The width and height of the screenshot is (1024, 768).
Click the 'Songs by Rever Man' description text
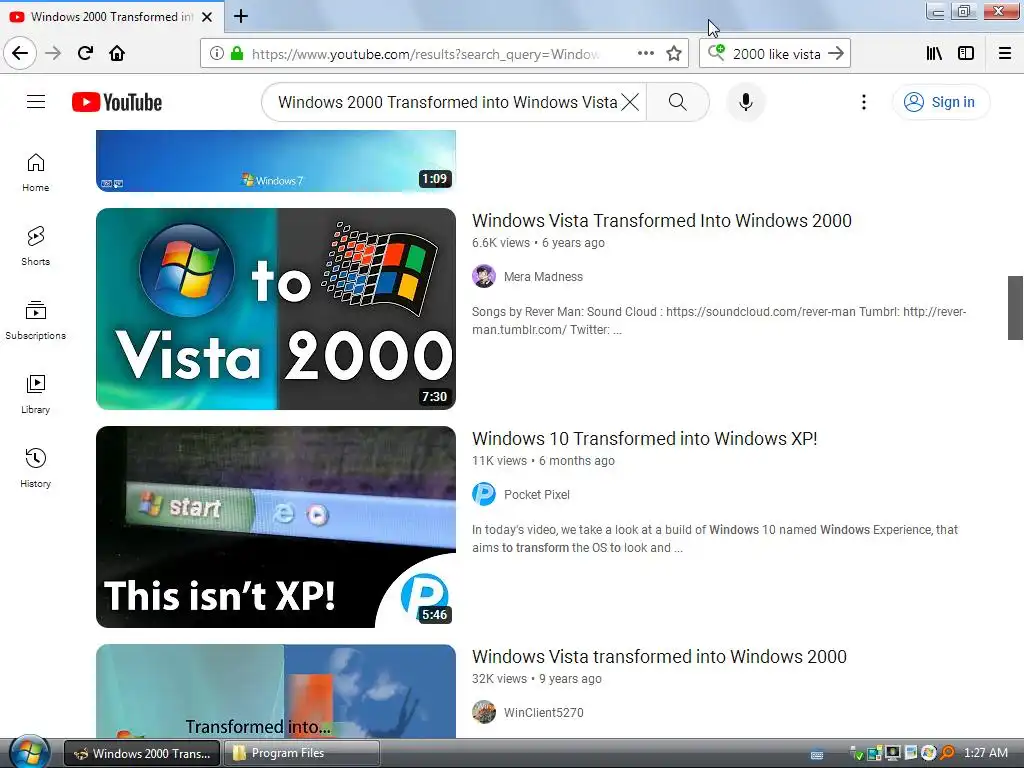point(719,321)
